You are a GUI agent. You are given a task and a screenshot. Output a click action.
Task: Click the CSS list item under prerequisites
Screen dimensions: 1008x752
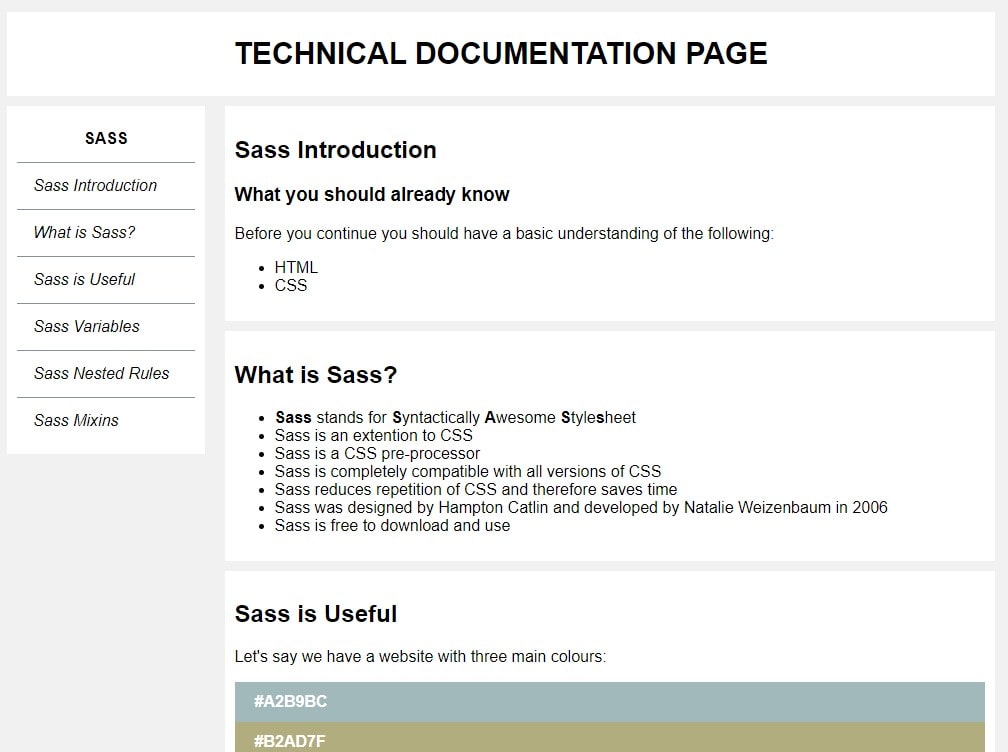click(291, 285)
